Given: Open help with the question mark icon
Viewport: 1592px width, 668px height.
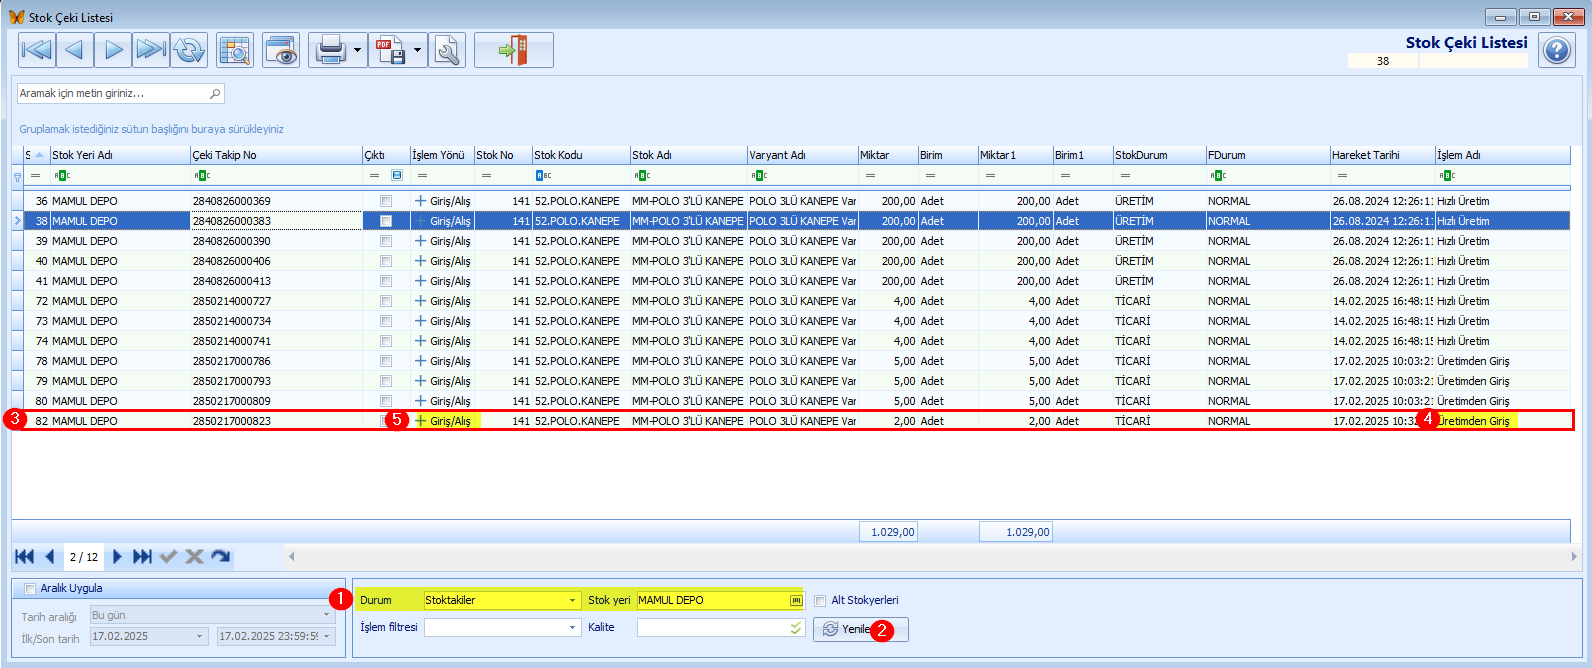Looking at the screenshot, I should click(1557, 50).
